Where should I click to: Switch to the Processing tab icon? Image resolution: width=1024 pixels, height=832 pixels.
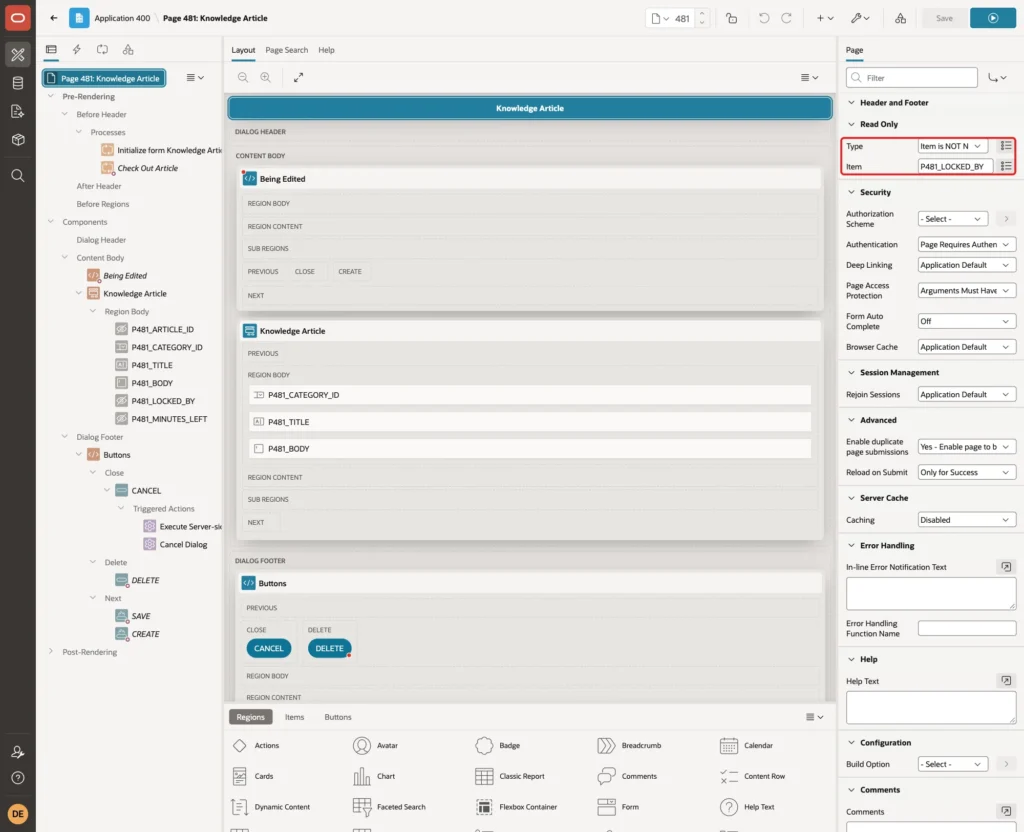point(102,50)
